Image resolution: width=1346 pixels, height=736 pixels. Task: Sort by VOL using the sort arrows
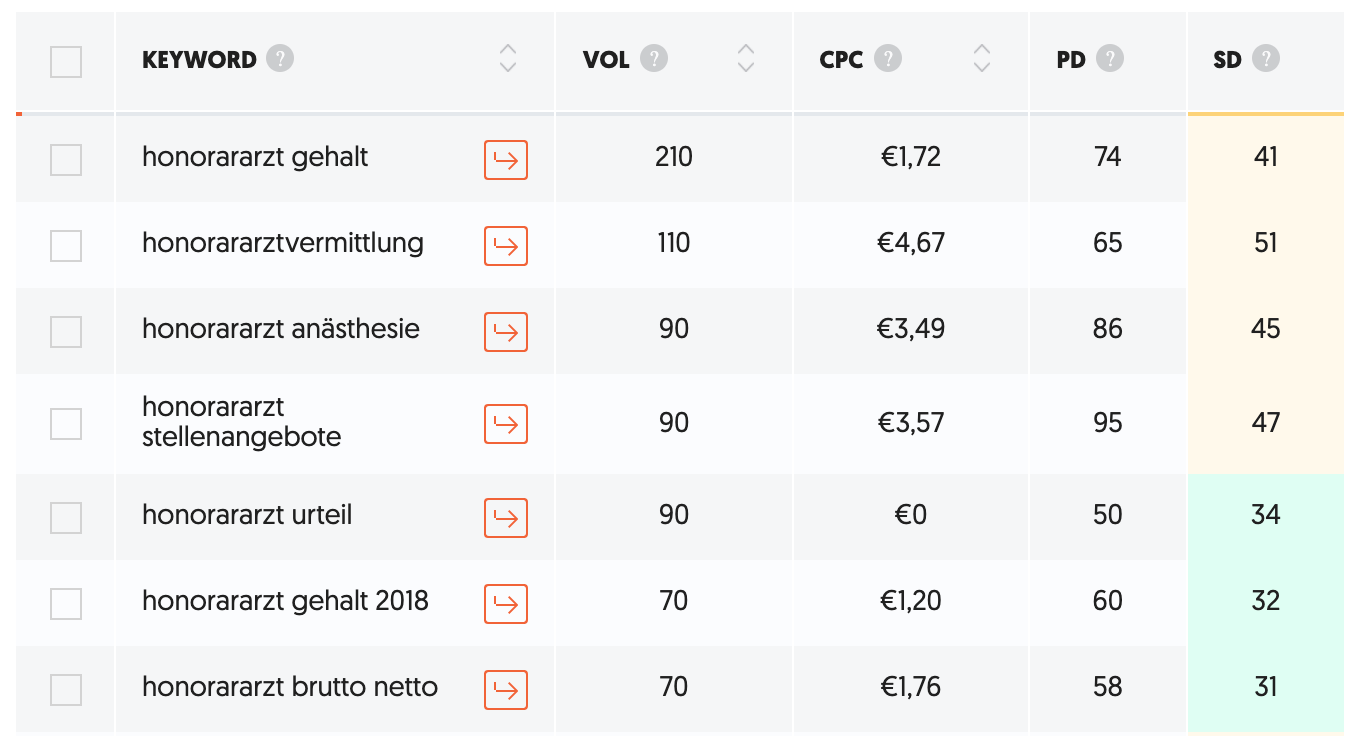pyautogui.click(x=745, y=58)
